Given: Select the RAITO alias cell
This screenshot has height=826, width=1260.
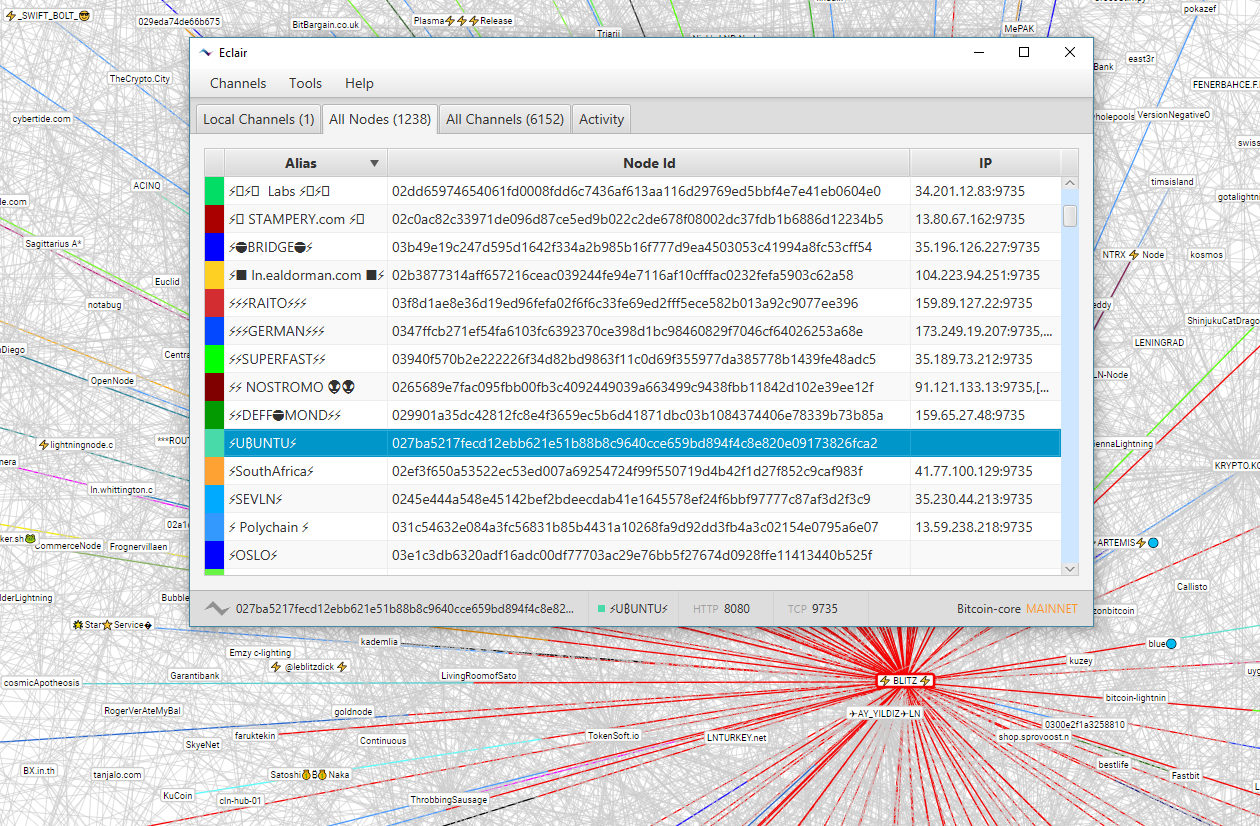Looking at the screenshot, I should [x=306, y=303].
